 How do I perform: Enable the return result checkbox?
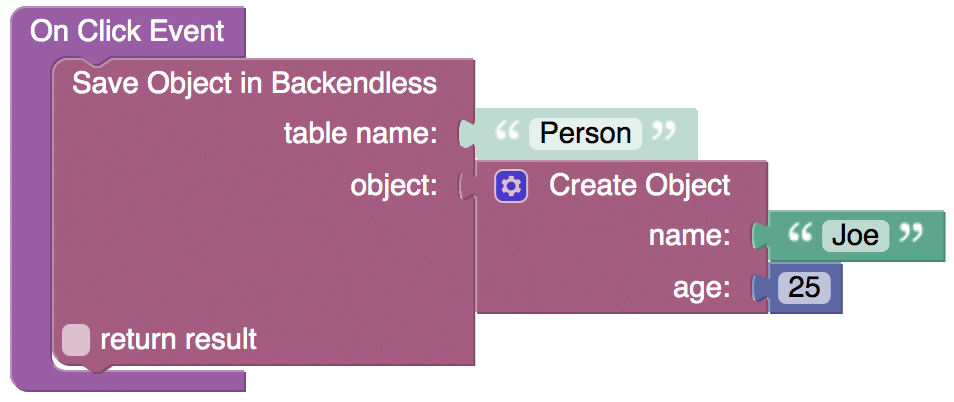(x=76, y=339)
